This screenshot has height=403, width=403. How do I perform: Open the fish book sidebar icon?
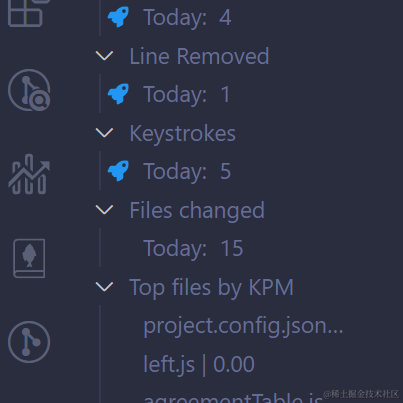(29, 258)
